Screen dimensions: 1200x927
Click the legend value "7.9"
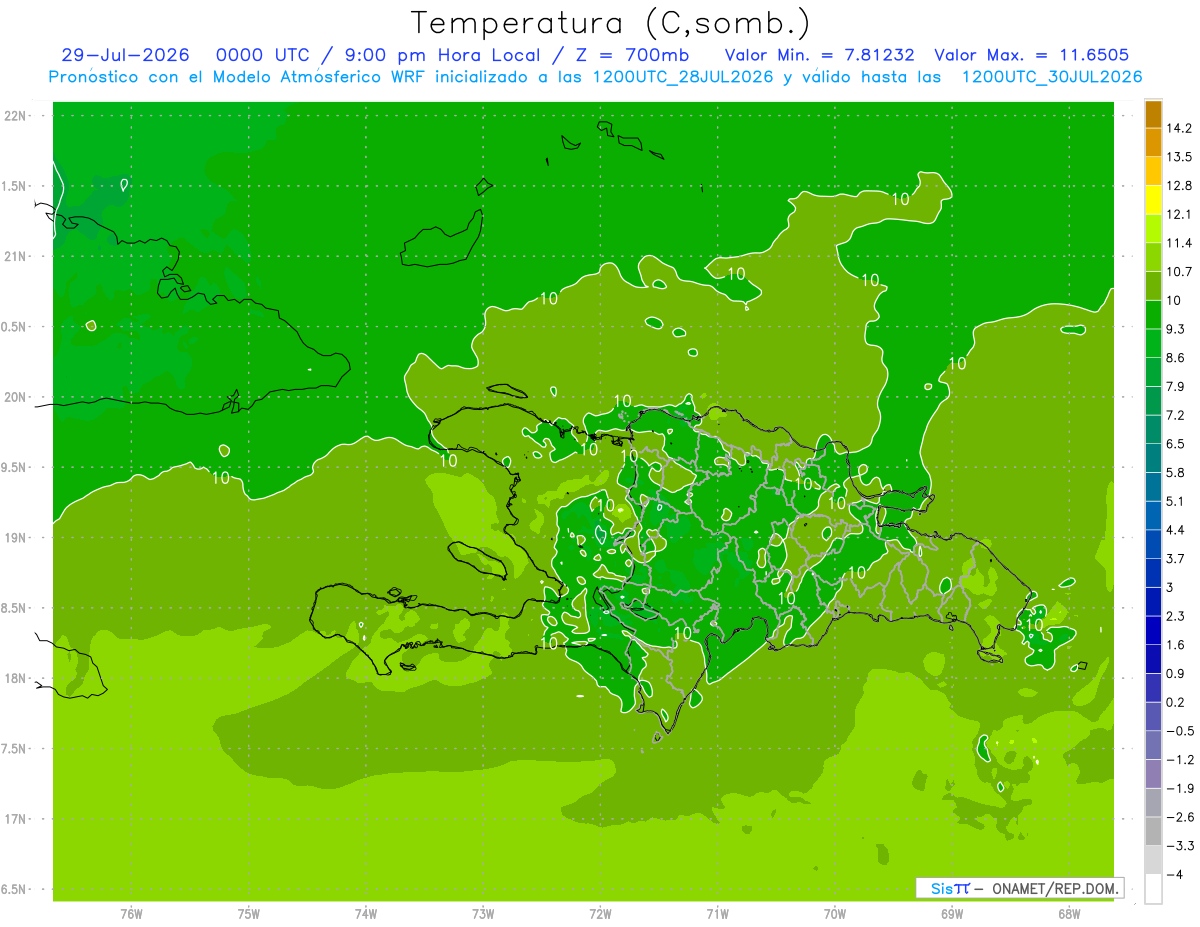pyautogui.click(x=1176, y=387)
